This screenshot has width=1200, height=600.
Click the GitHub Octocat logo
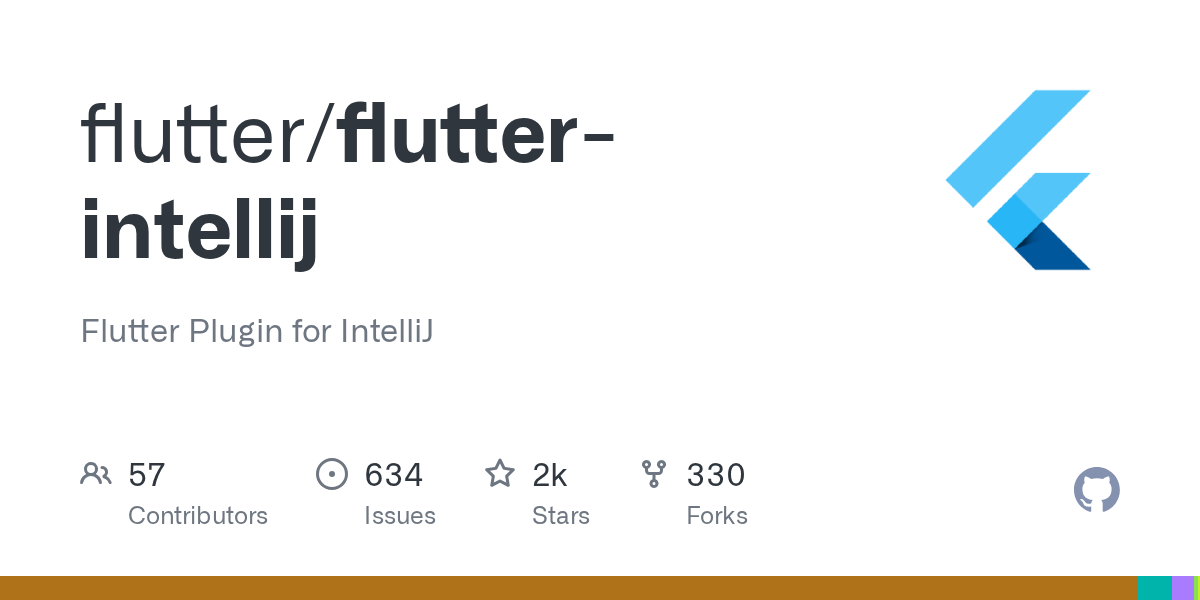tap(1096, 491)
